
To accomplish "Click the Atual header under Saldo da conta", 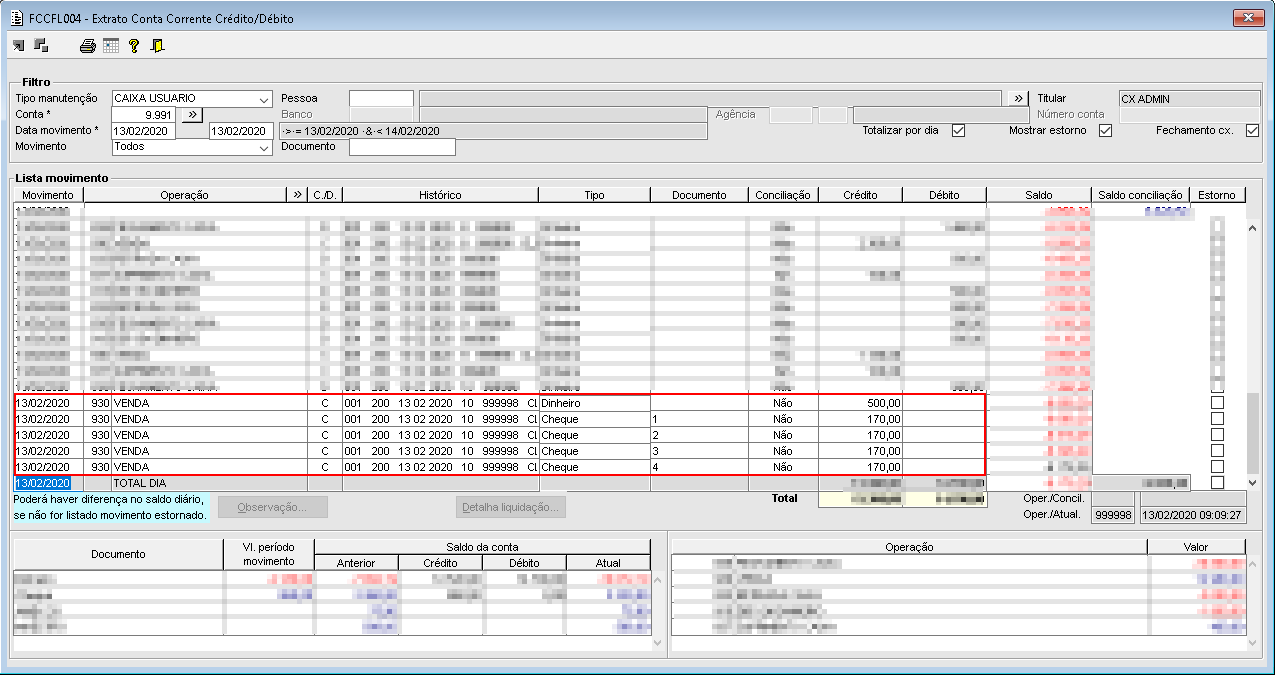I will coord(608,563).
